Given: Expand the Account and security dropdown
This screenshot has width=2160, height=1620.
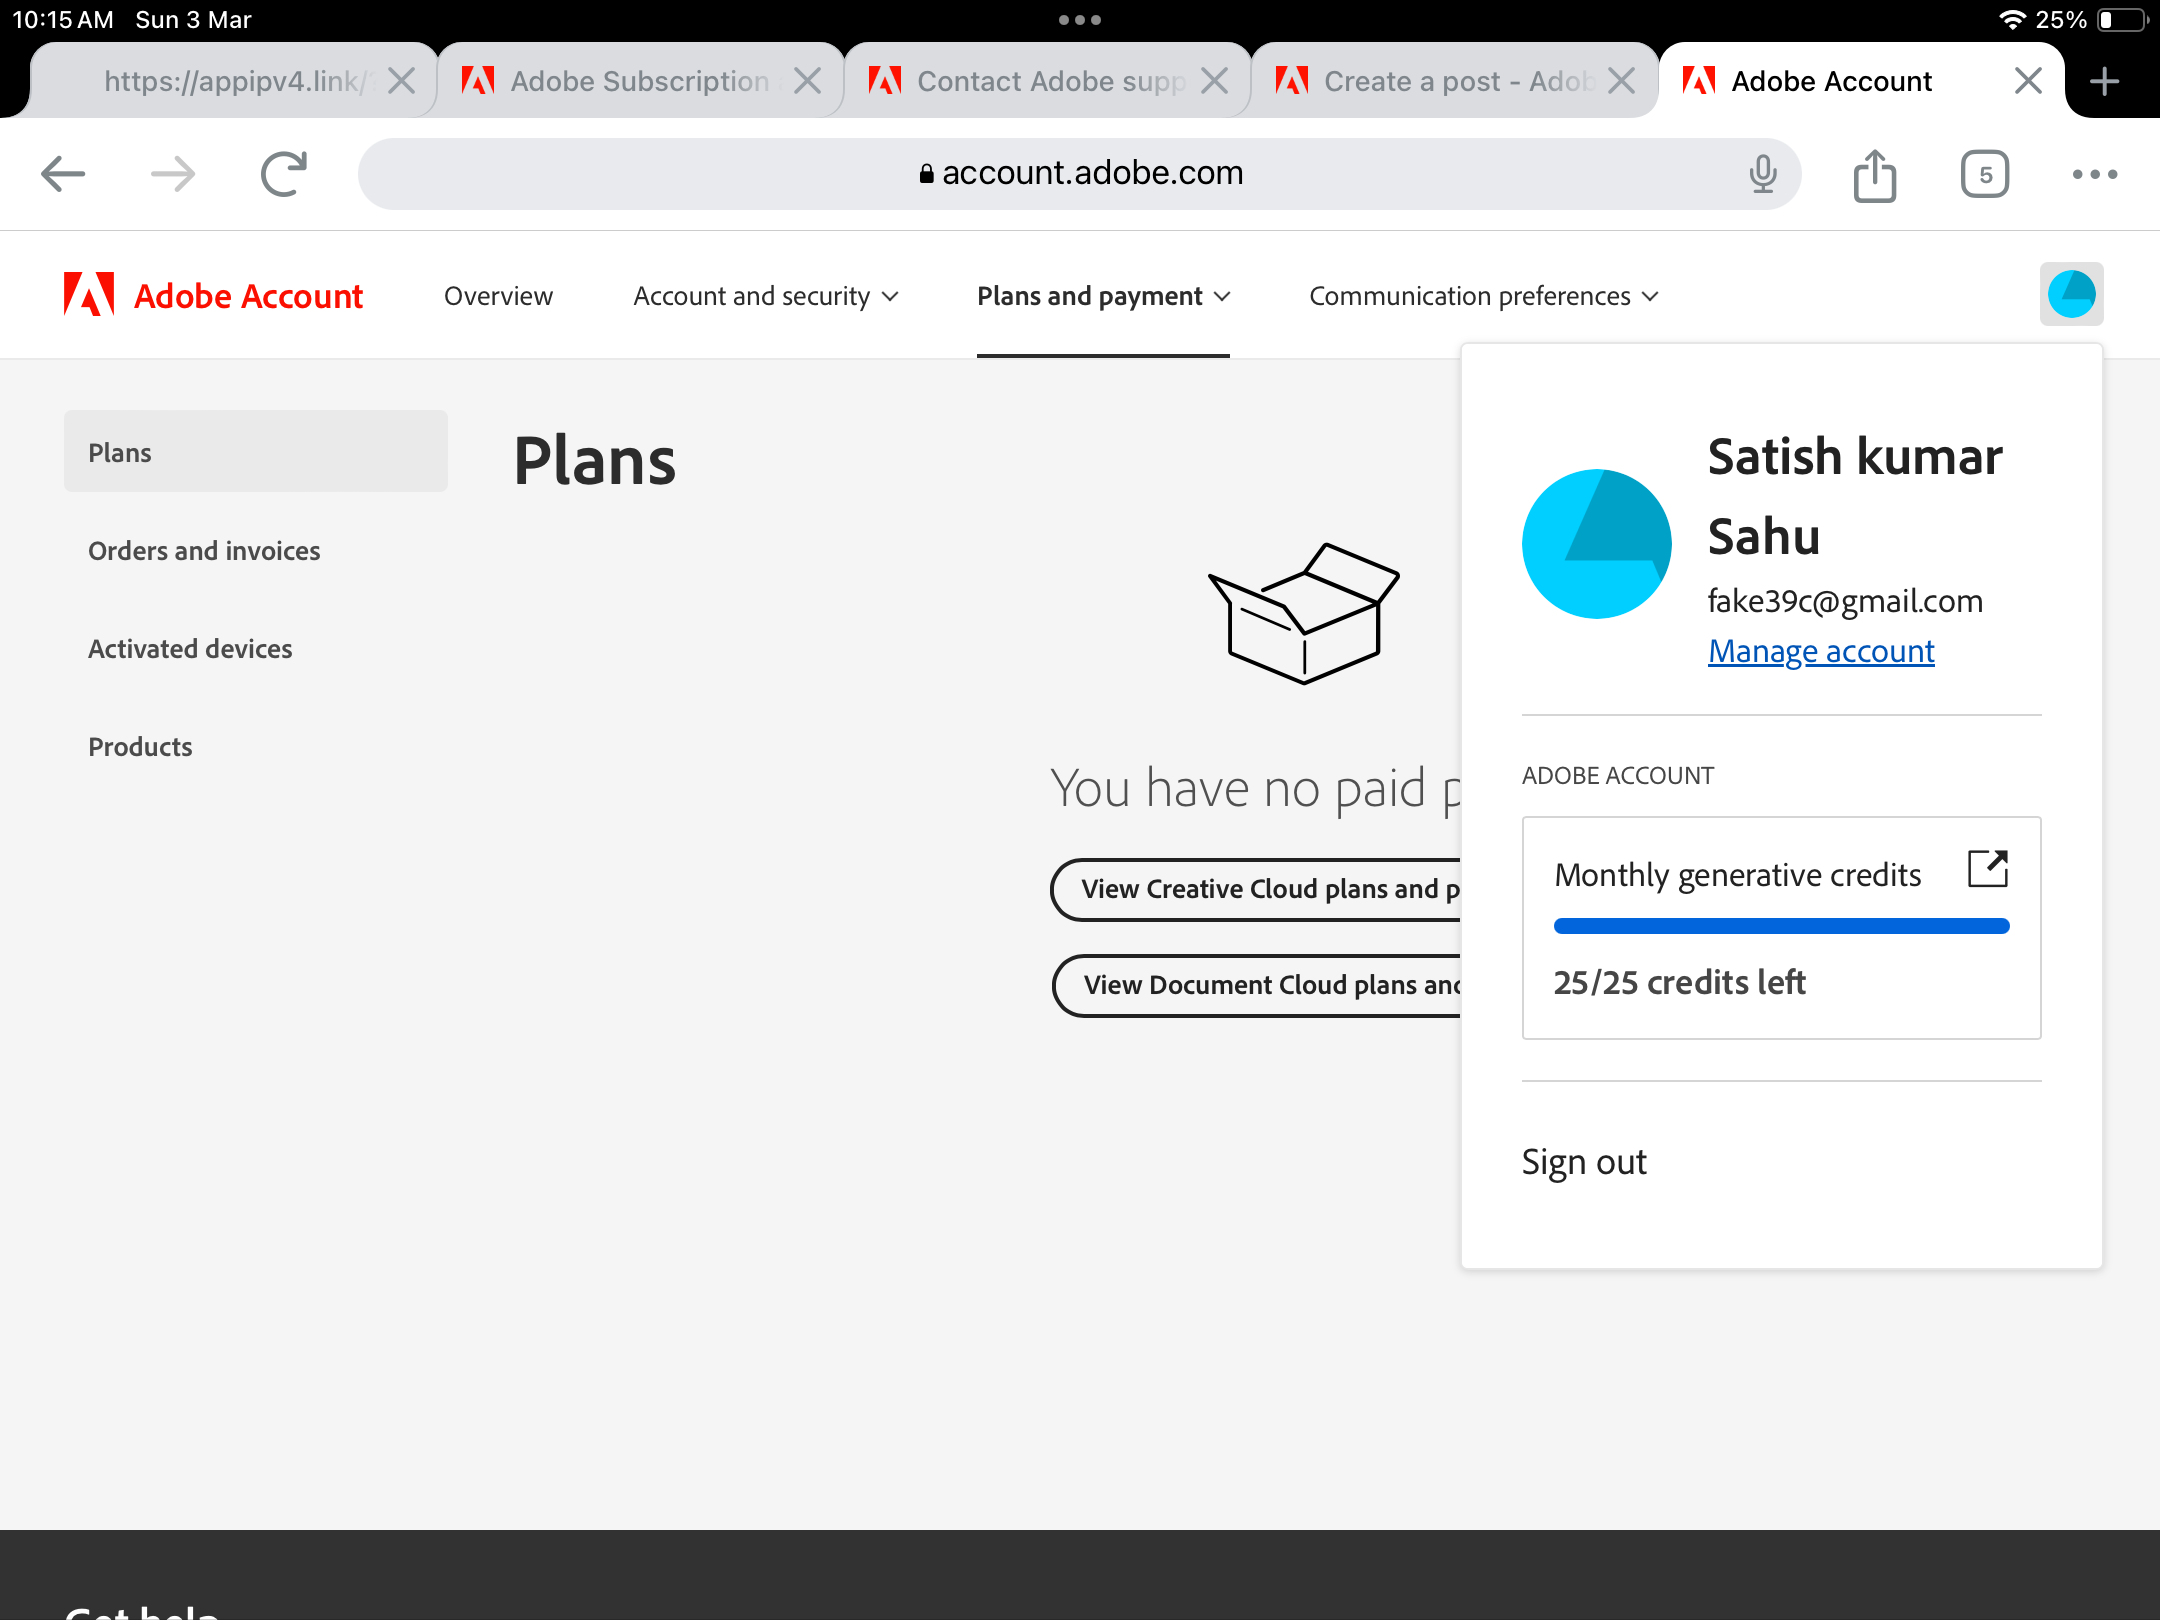Looking at the screenshot, I should [766, 295].
